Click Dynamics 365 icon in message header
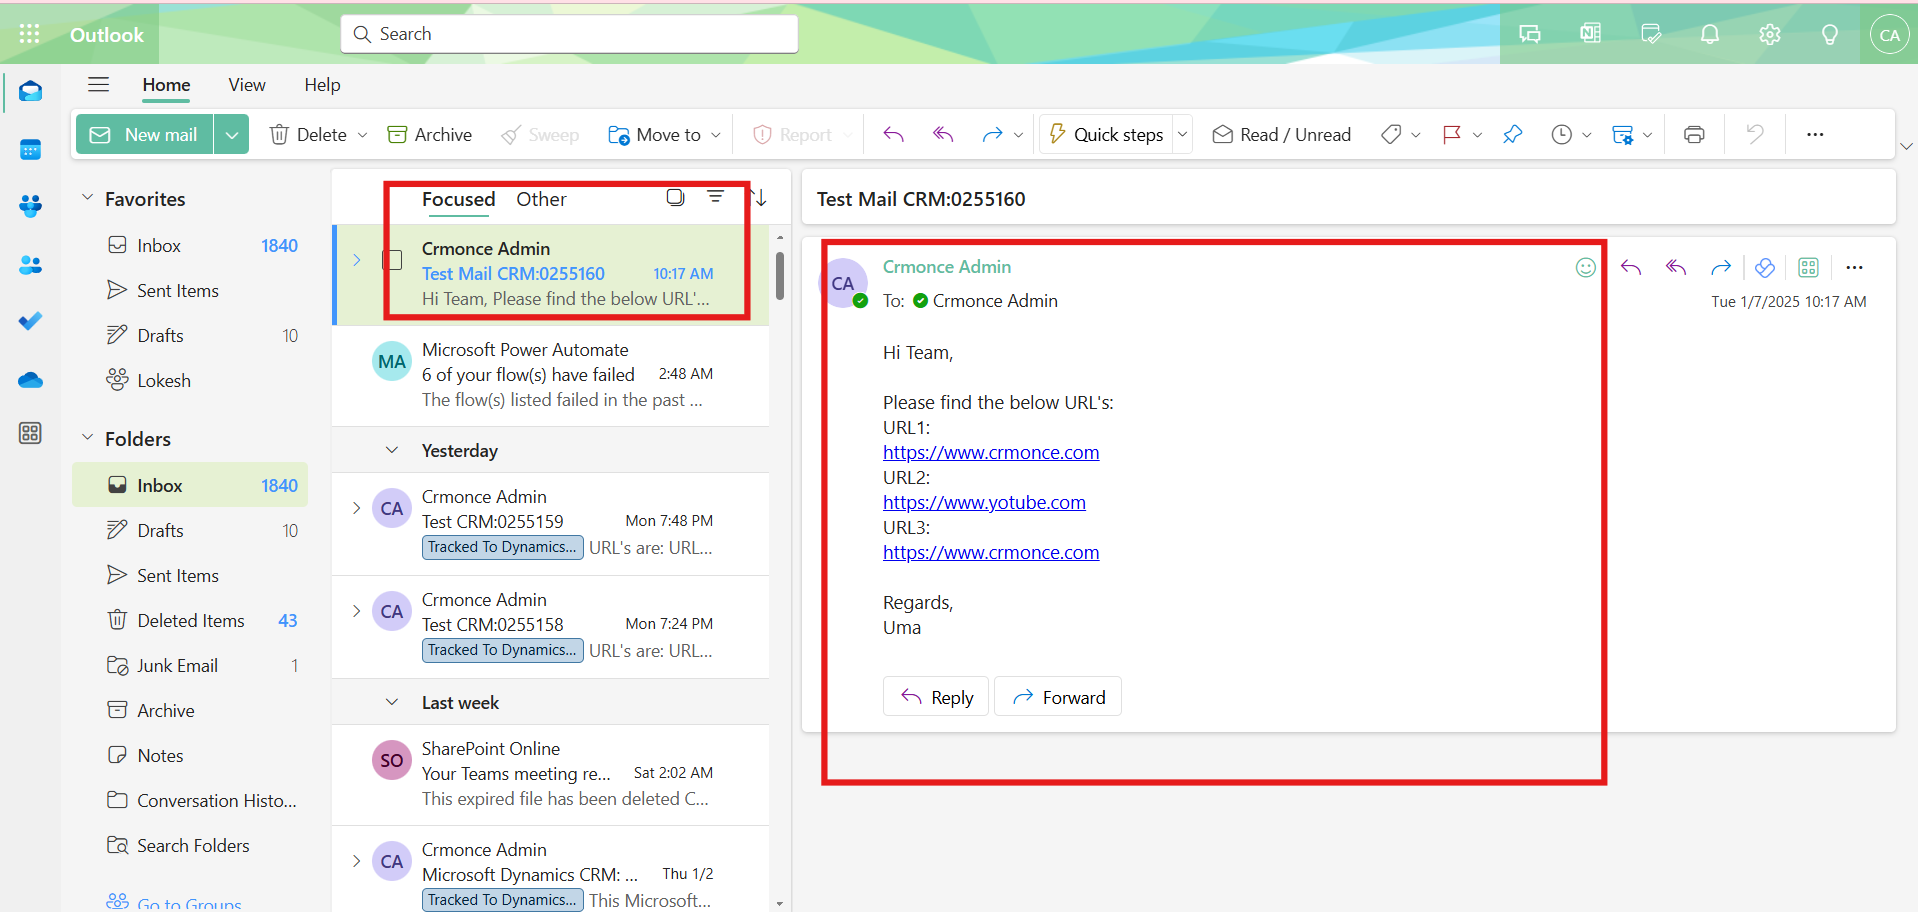The height and width of the screenshot is (912, 1918). coord(1765,267)
